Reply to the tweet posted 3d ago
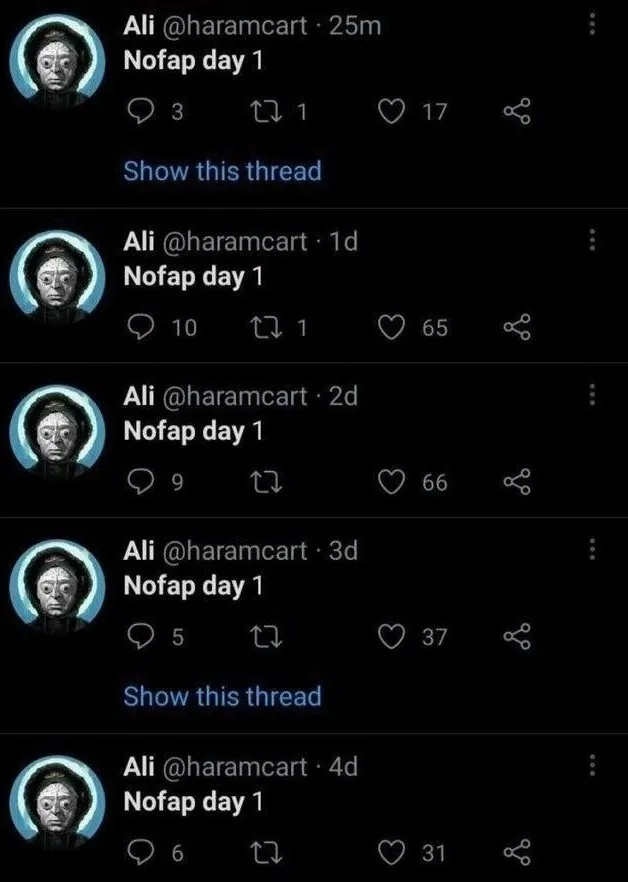The width and height of the screenshot is (628, 882). pos(143,637)
